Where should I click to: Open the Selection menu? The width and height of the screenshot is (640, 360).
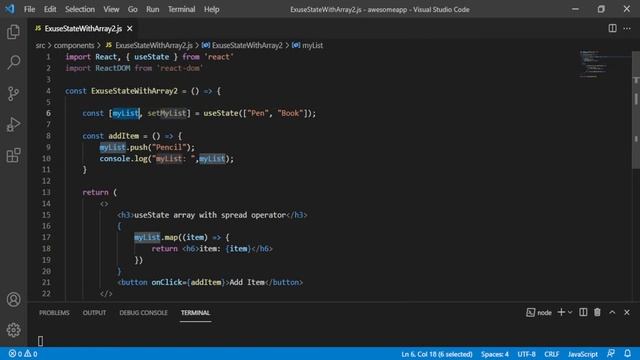(80, 9)
